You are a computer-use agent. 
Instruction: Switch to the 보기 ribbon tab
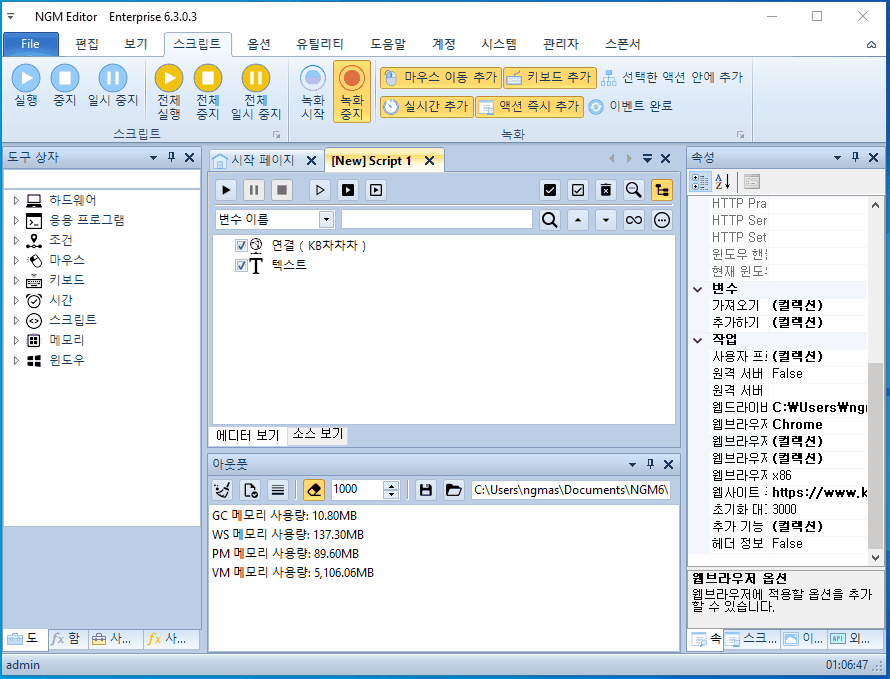tap(136, 44)
